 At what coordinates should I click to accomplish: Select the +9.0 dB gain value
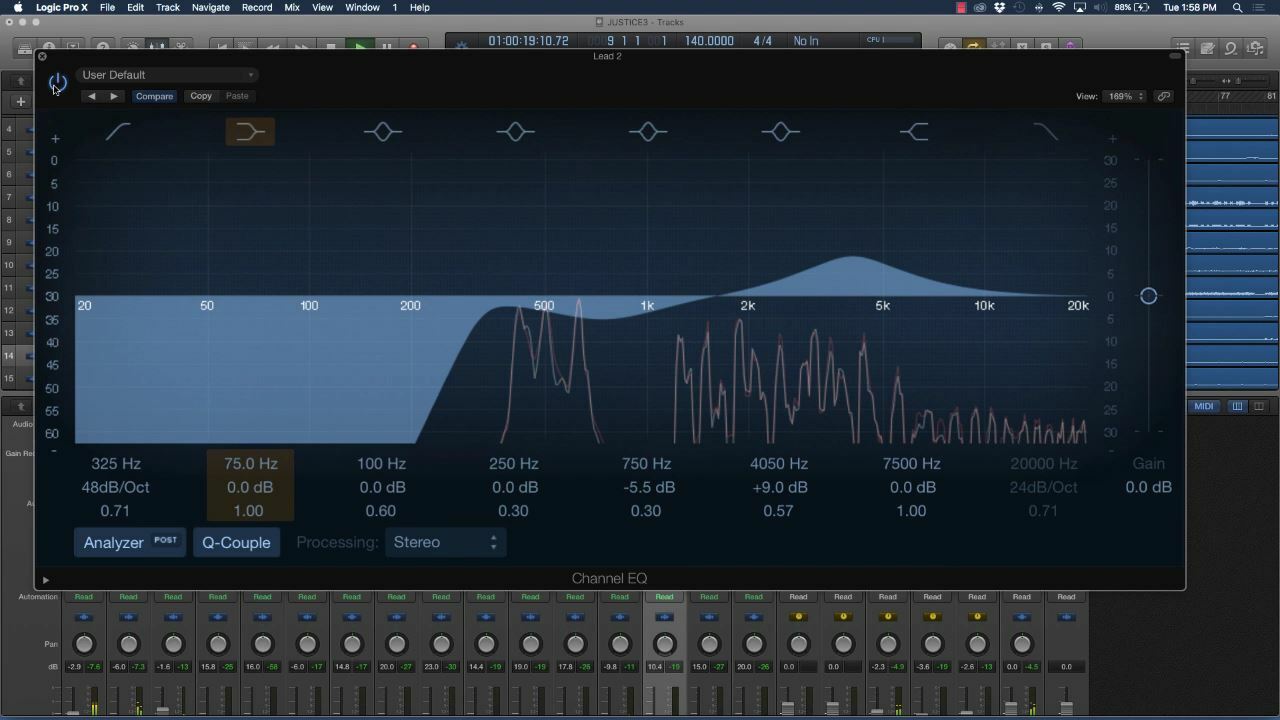pos(779,487)
